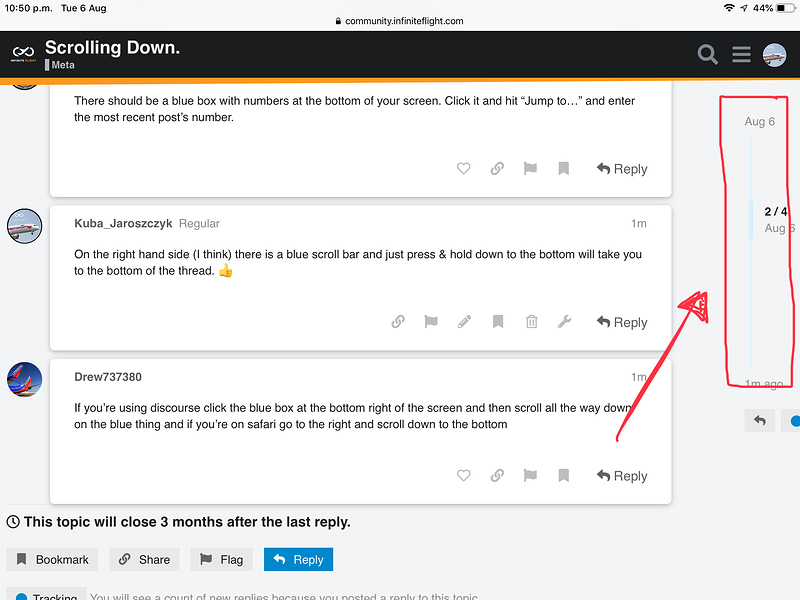Bookmark the first visible post

[563, 168]
